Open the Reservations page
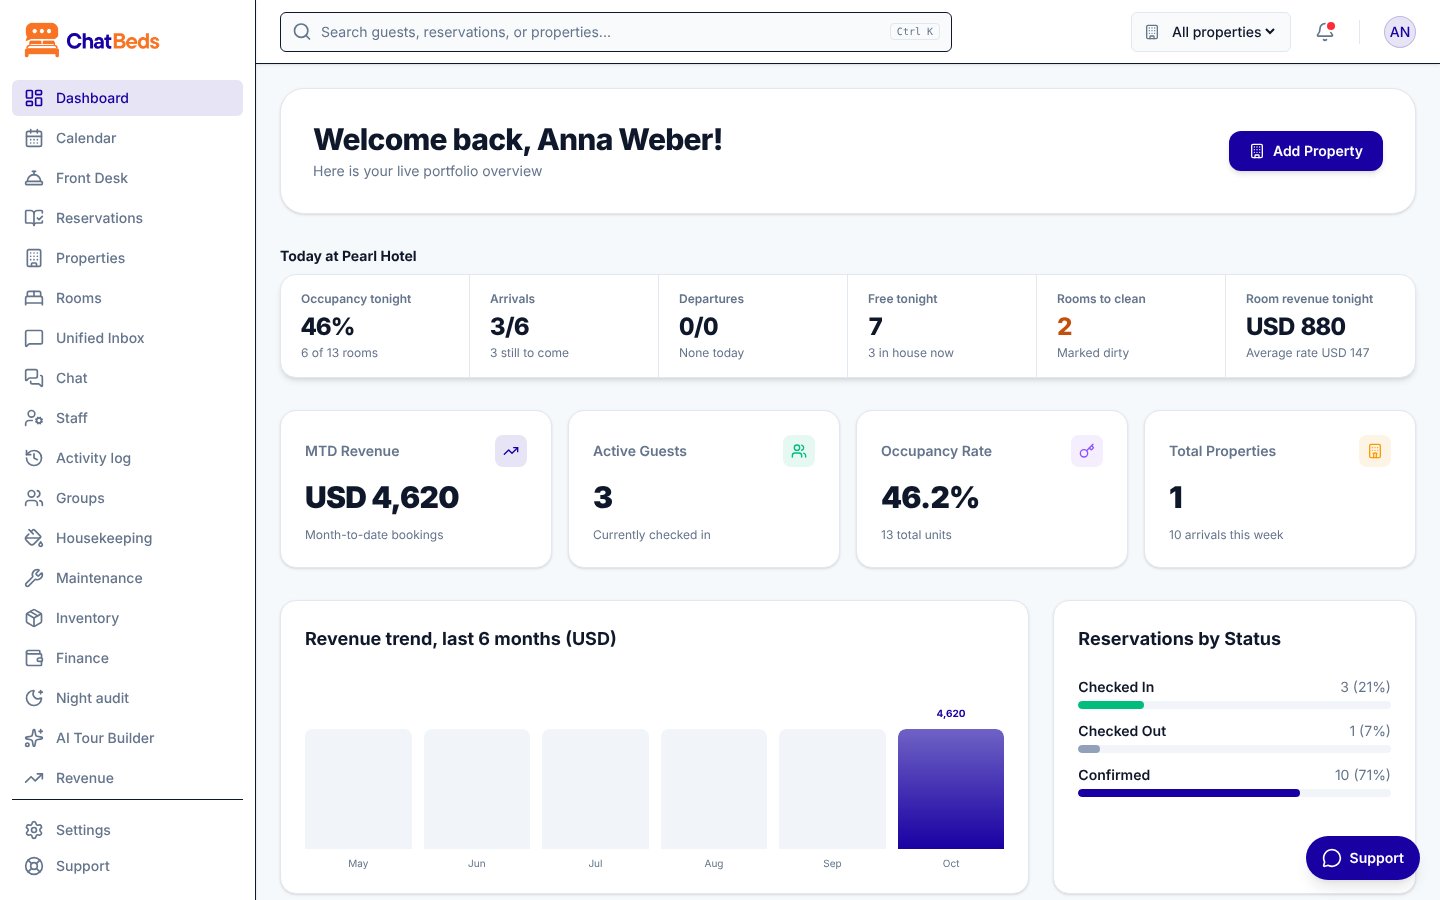The image size is (1440, 900). (127, 218)
